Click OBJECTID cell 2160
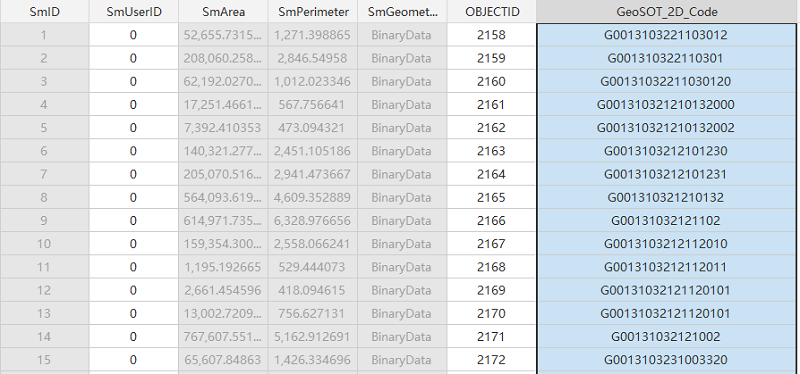Image resolution: width=800 pixels, height=374 pixels. [x=492, y=81]
